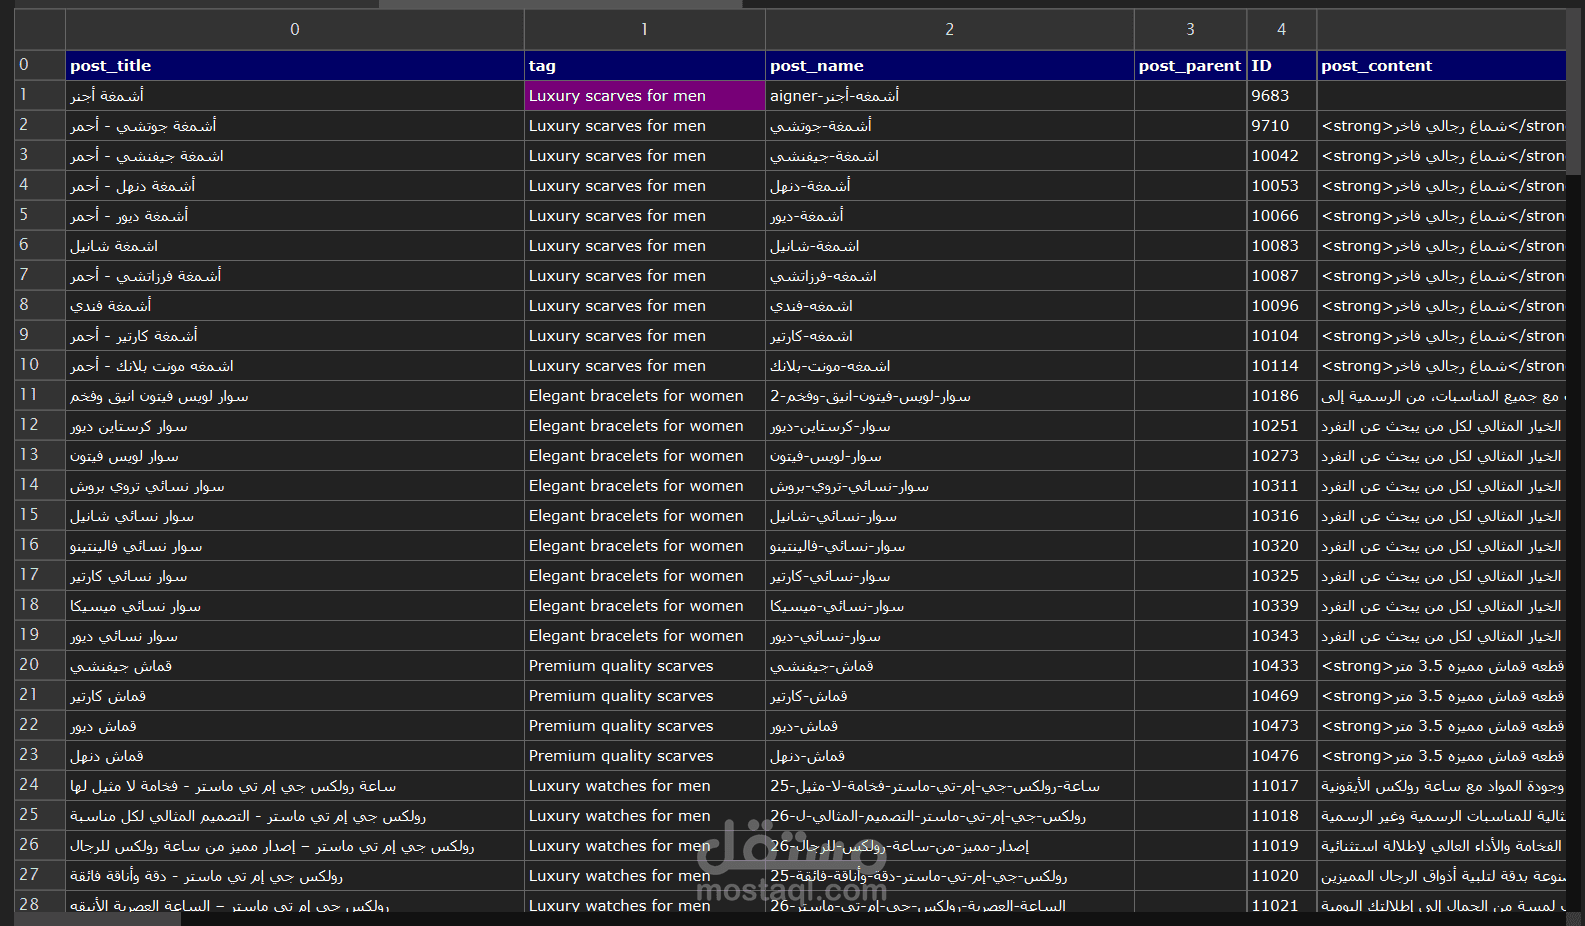Select the highlighted tag cell in row 1
1585x926 pixels.
click(x=645, y=96)
